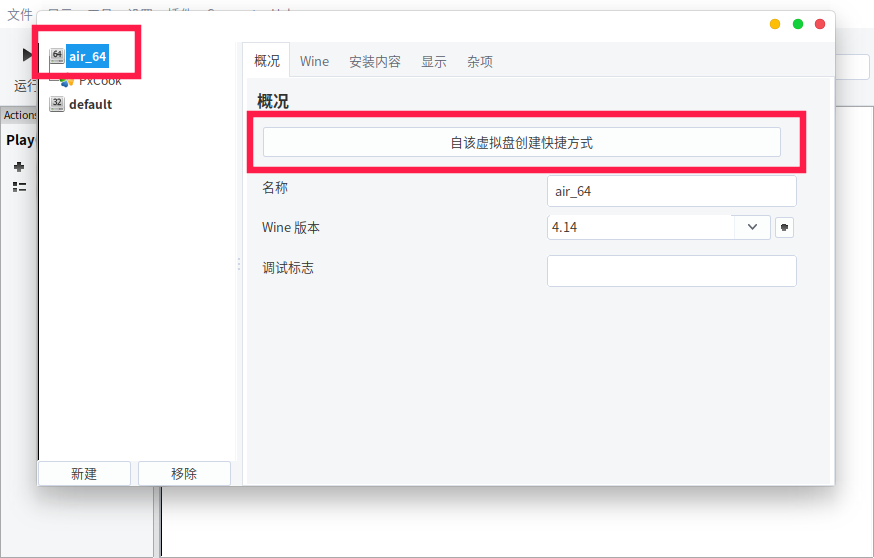Viewport: 874px width, 558px height.
Task: Select the air_64 virtual drive icon
Action: tap(57, 56)
